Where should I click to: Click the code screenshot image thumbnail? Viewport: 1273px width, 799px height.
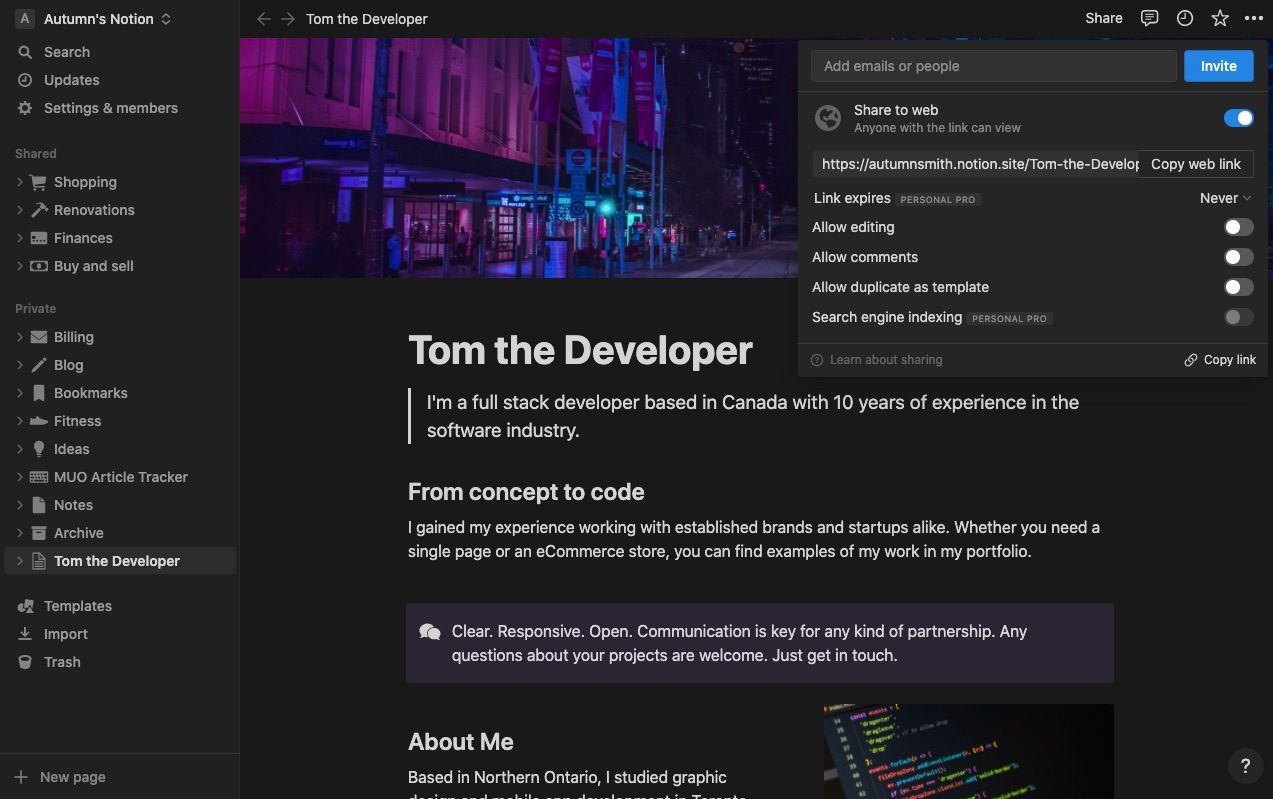(968, 751)
